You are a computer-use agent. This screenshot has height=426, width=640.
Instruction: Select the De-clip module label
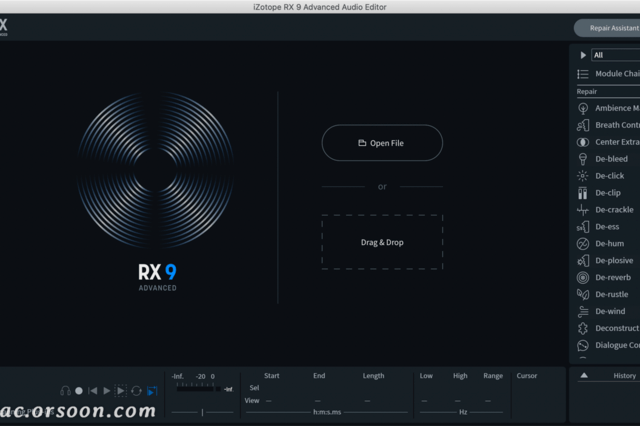click(608, 193)
